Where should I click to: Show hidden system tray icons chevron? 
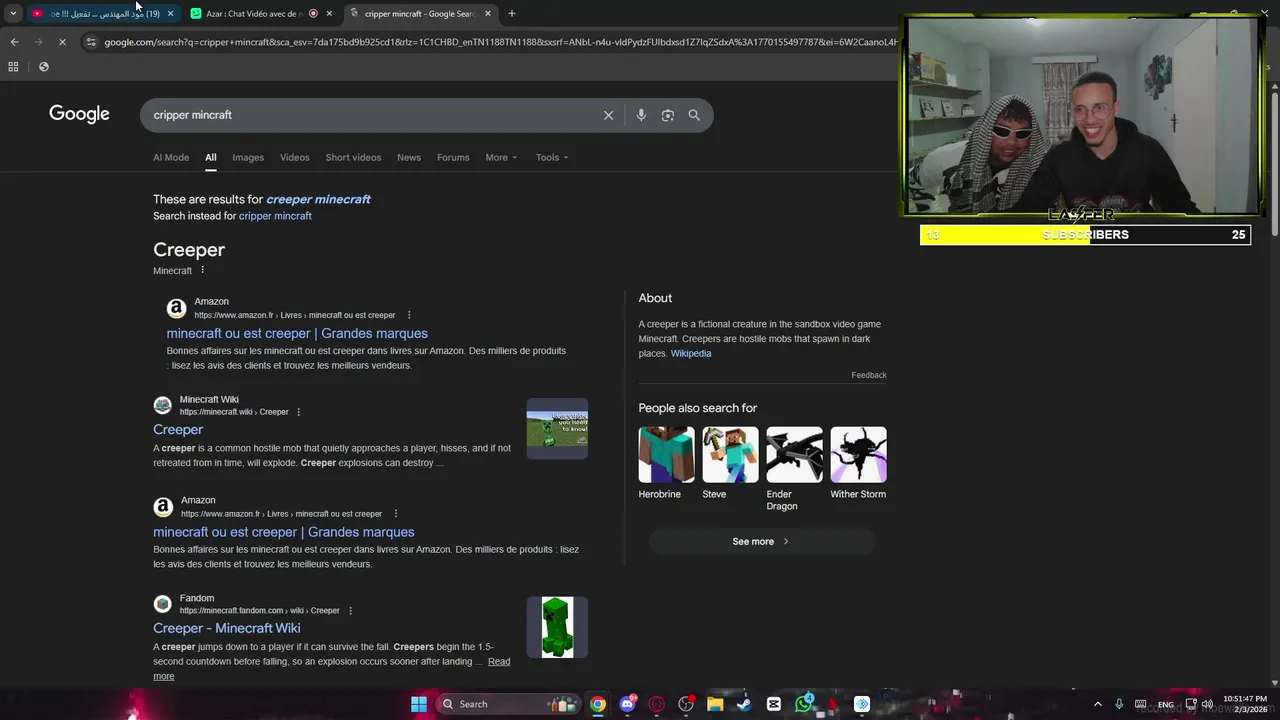pos(1097,704)
